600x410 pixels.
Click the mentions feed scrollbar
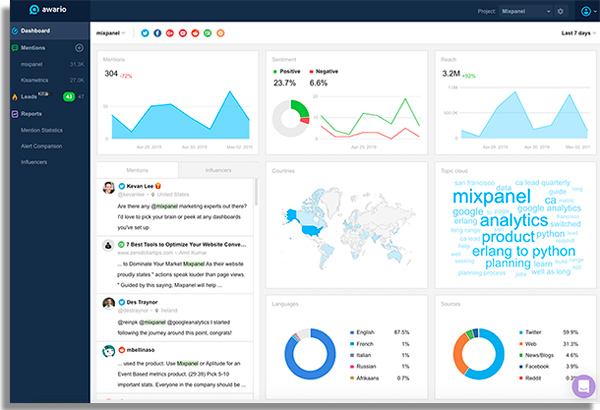pyautogui.click(x=256, y=192)
